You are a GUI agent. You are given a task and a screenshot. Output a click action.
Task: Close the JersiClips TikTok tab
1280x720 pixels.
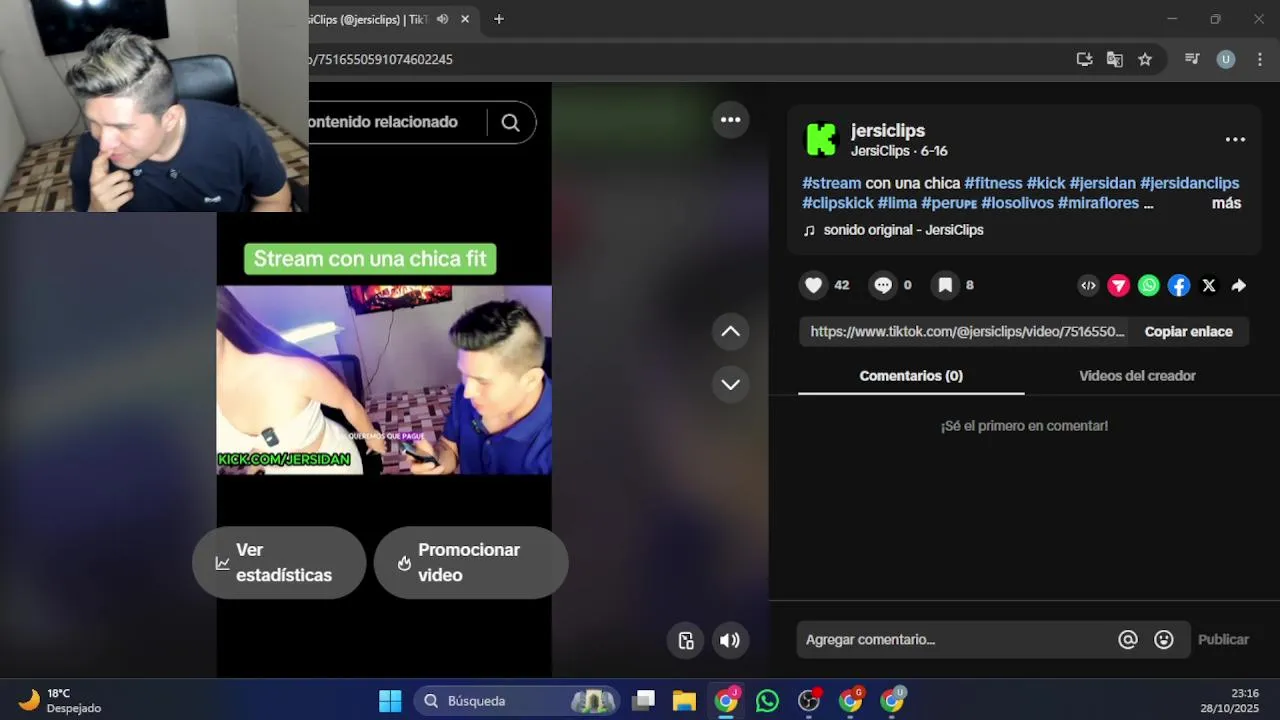[x=465, y=19]
